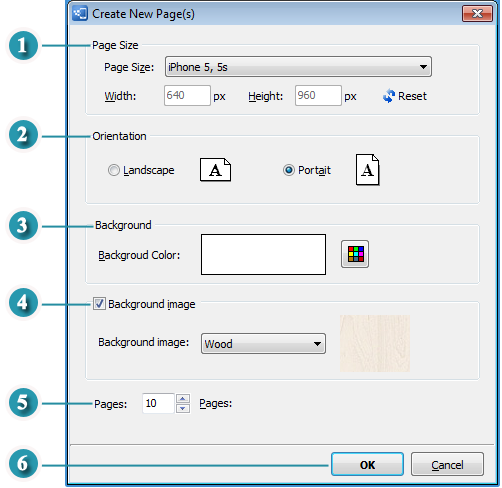The image size is (502, 488).
Task: Click the white background color swatch
Action: click(x=263, y=254)
